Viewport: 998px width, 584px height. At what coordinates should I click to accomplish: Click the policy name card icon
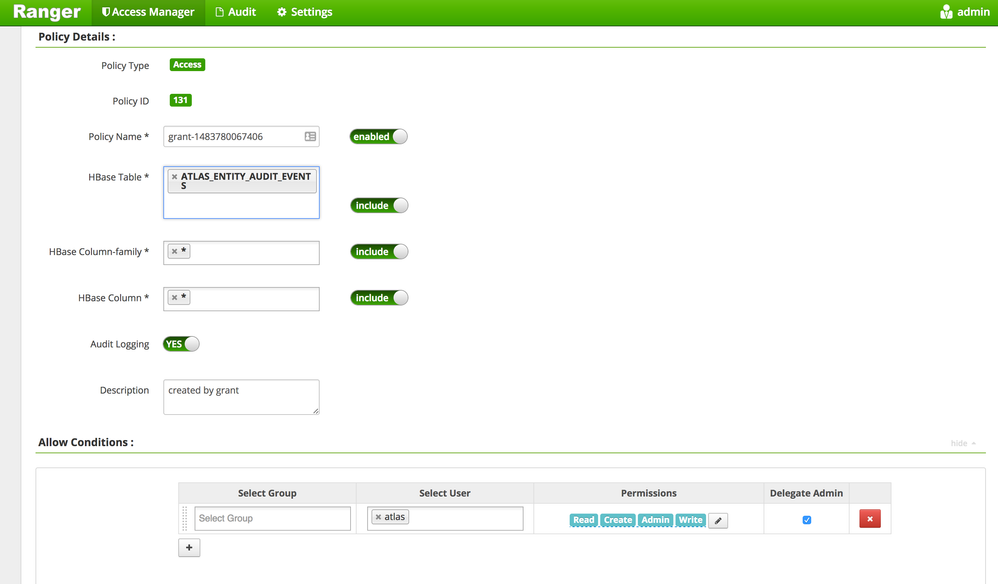tap(310, 136)
